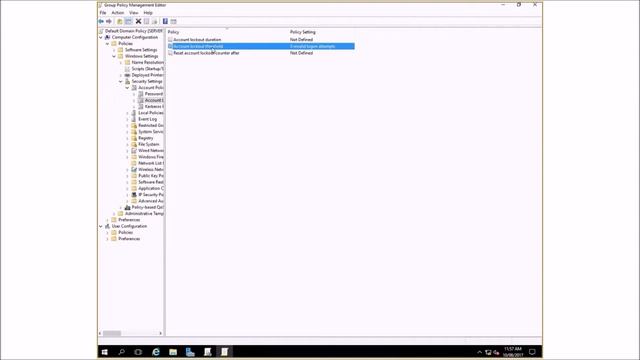Expand the Local Policies node

[127, 113]
